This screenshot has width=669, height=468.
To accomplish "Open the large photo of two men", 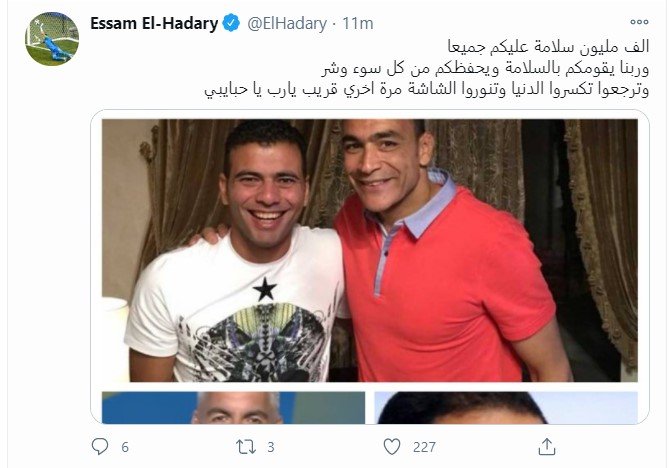I will coord(369,250).
